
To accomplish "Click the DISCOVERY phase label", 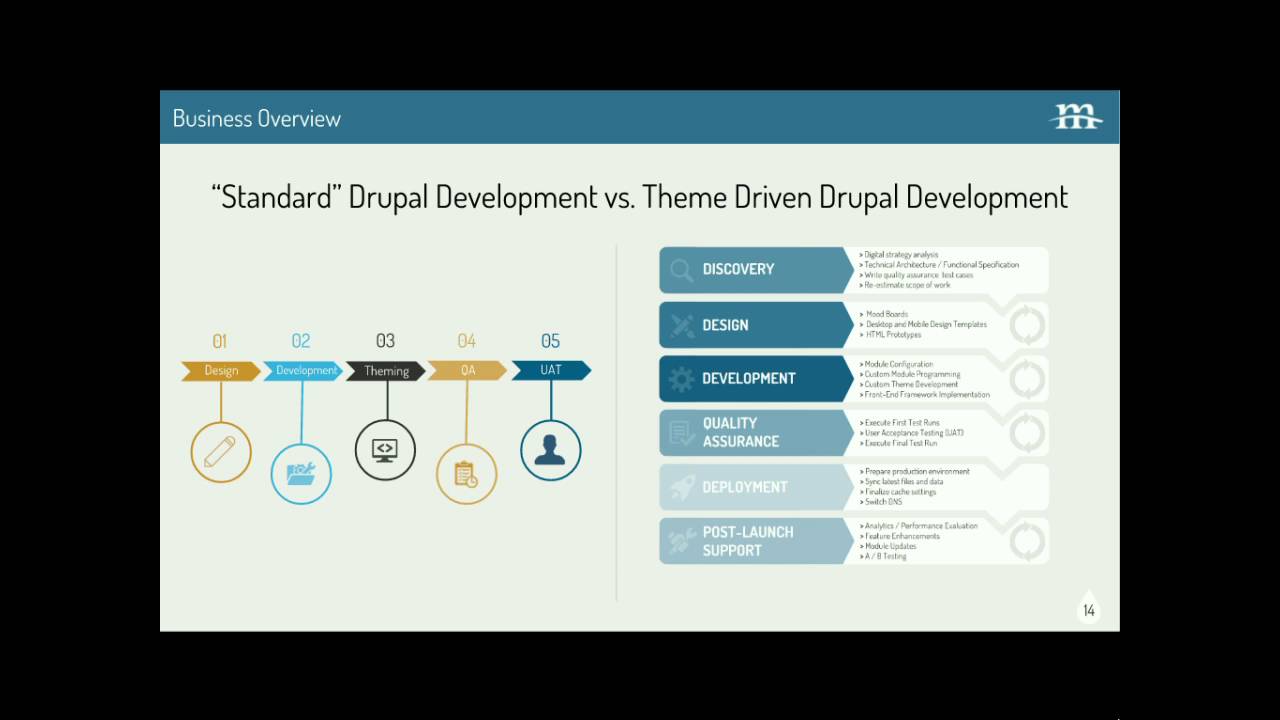I will coord(738,269).
